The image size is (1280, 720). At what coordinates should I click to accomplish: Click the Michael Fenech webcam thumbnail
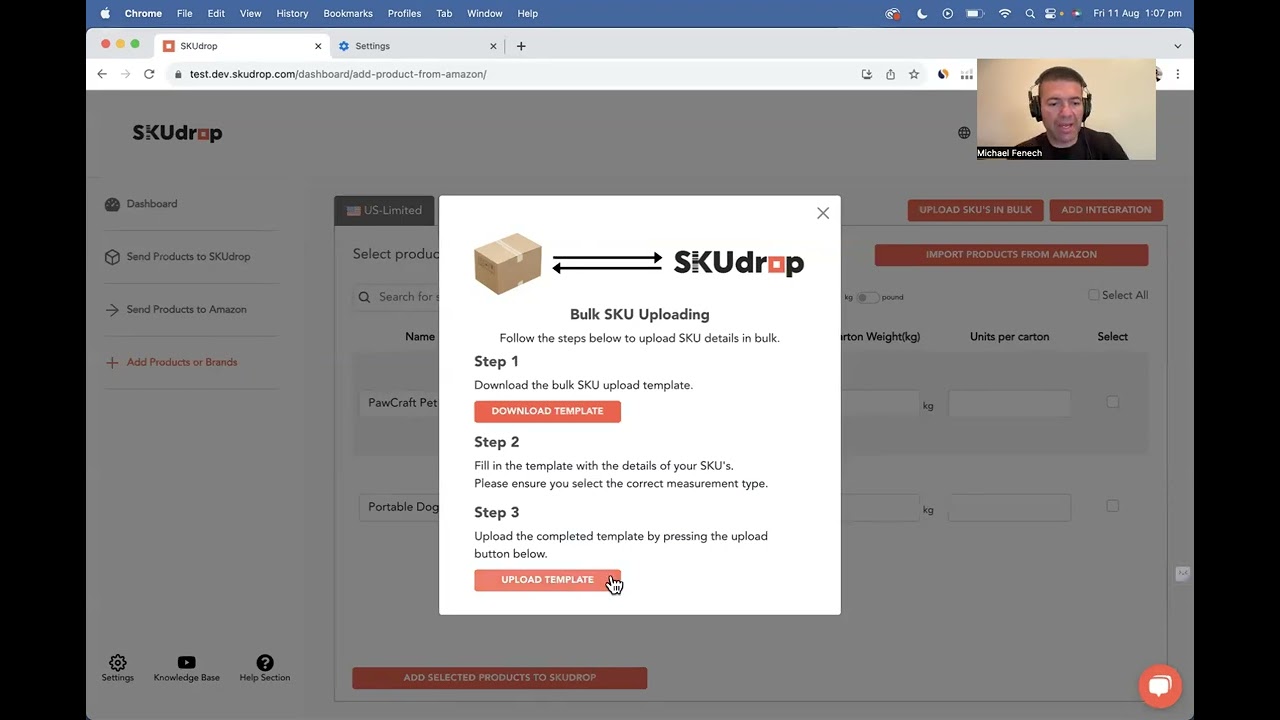tap(1066, 109)
